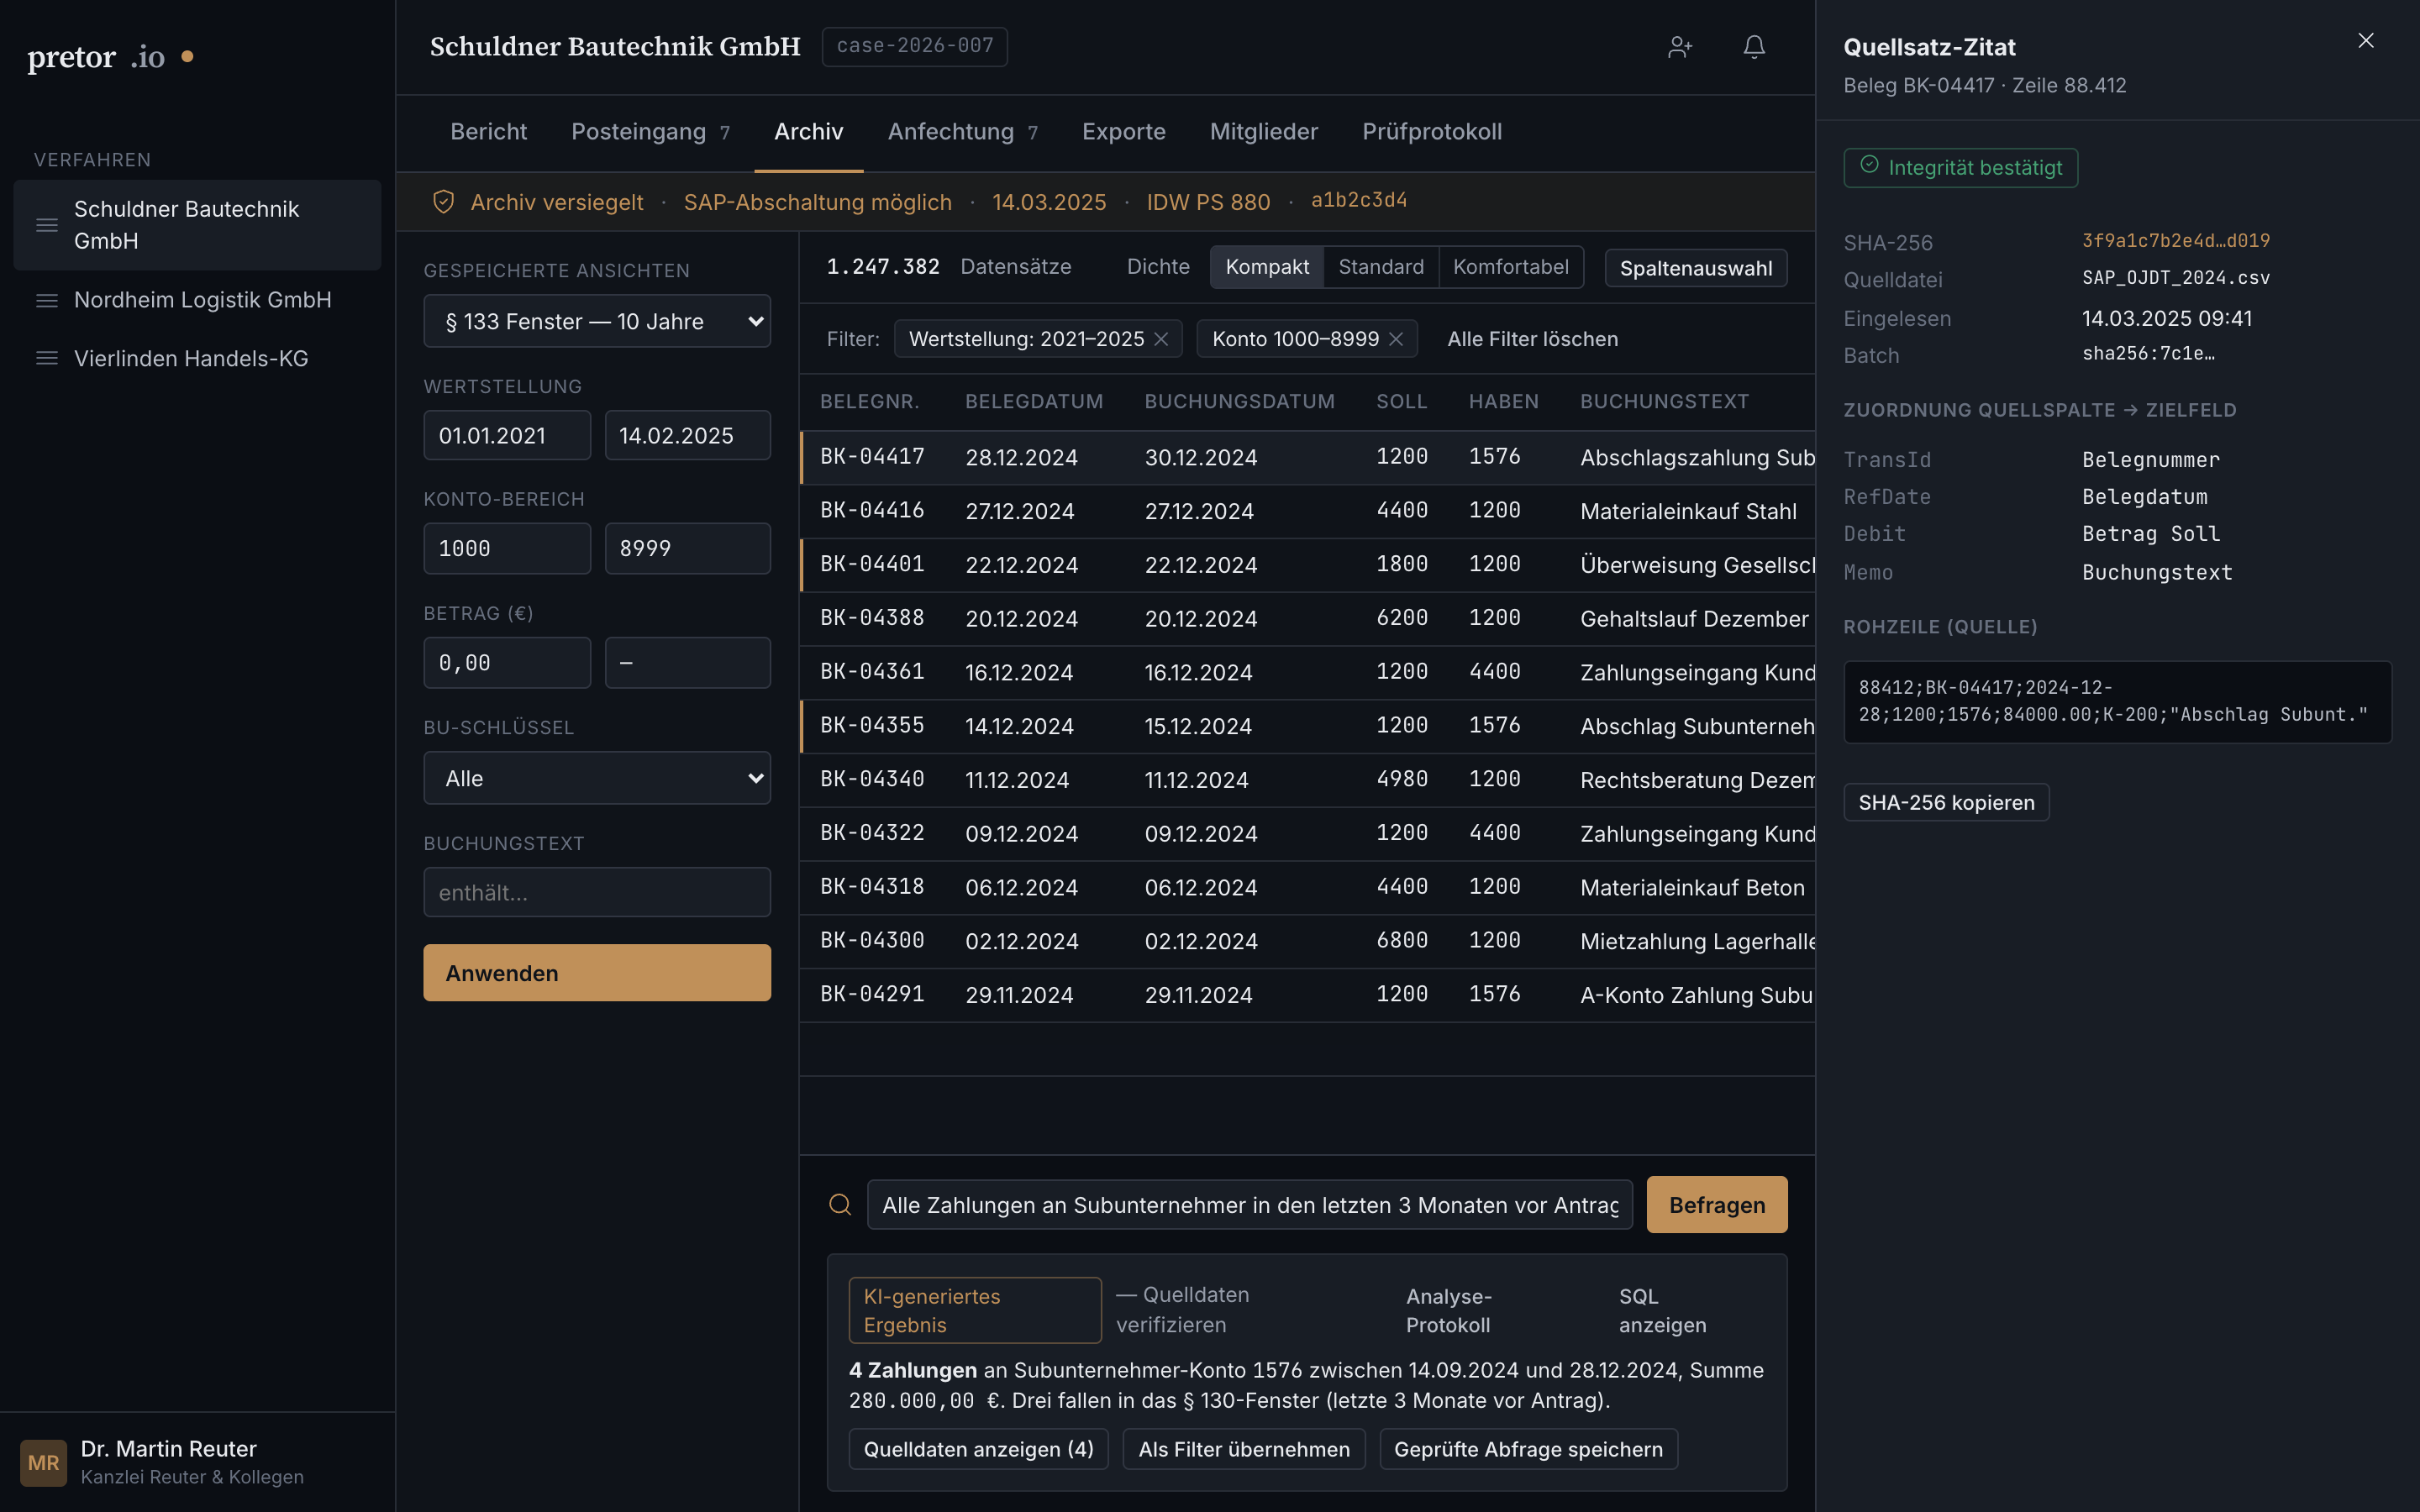This screenshot has height=1512, width=2420.
Task: Click the Anwenden button
Action: [x=597, y=973]
